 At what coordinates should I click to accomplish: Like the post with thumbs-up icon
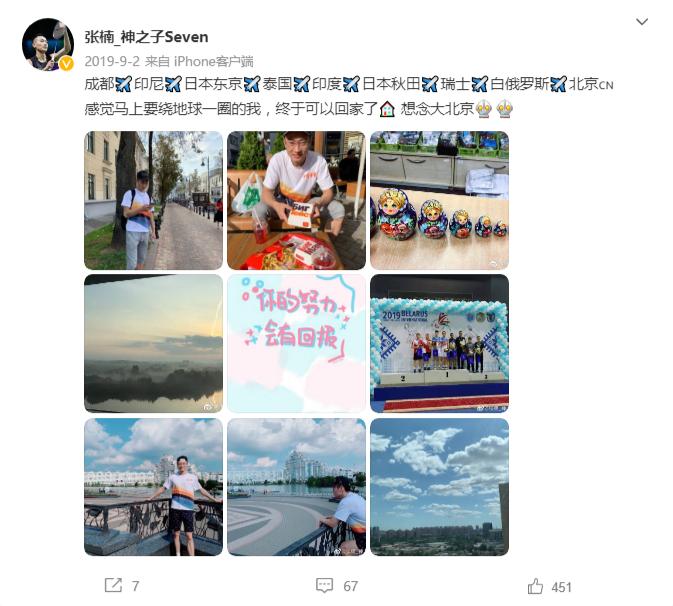[535, 586]
